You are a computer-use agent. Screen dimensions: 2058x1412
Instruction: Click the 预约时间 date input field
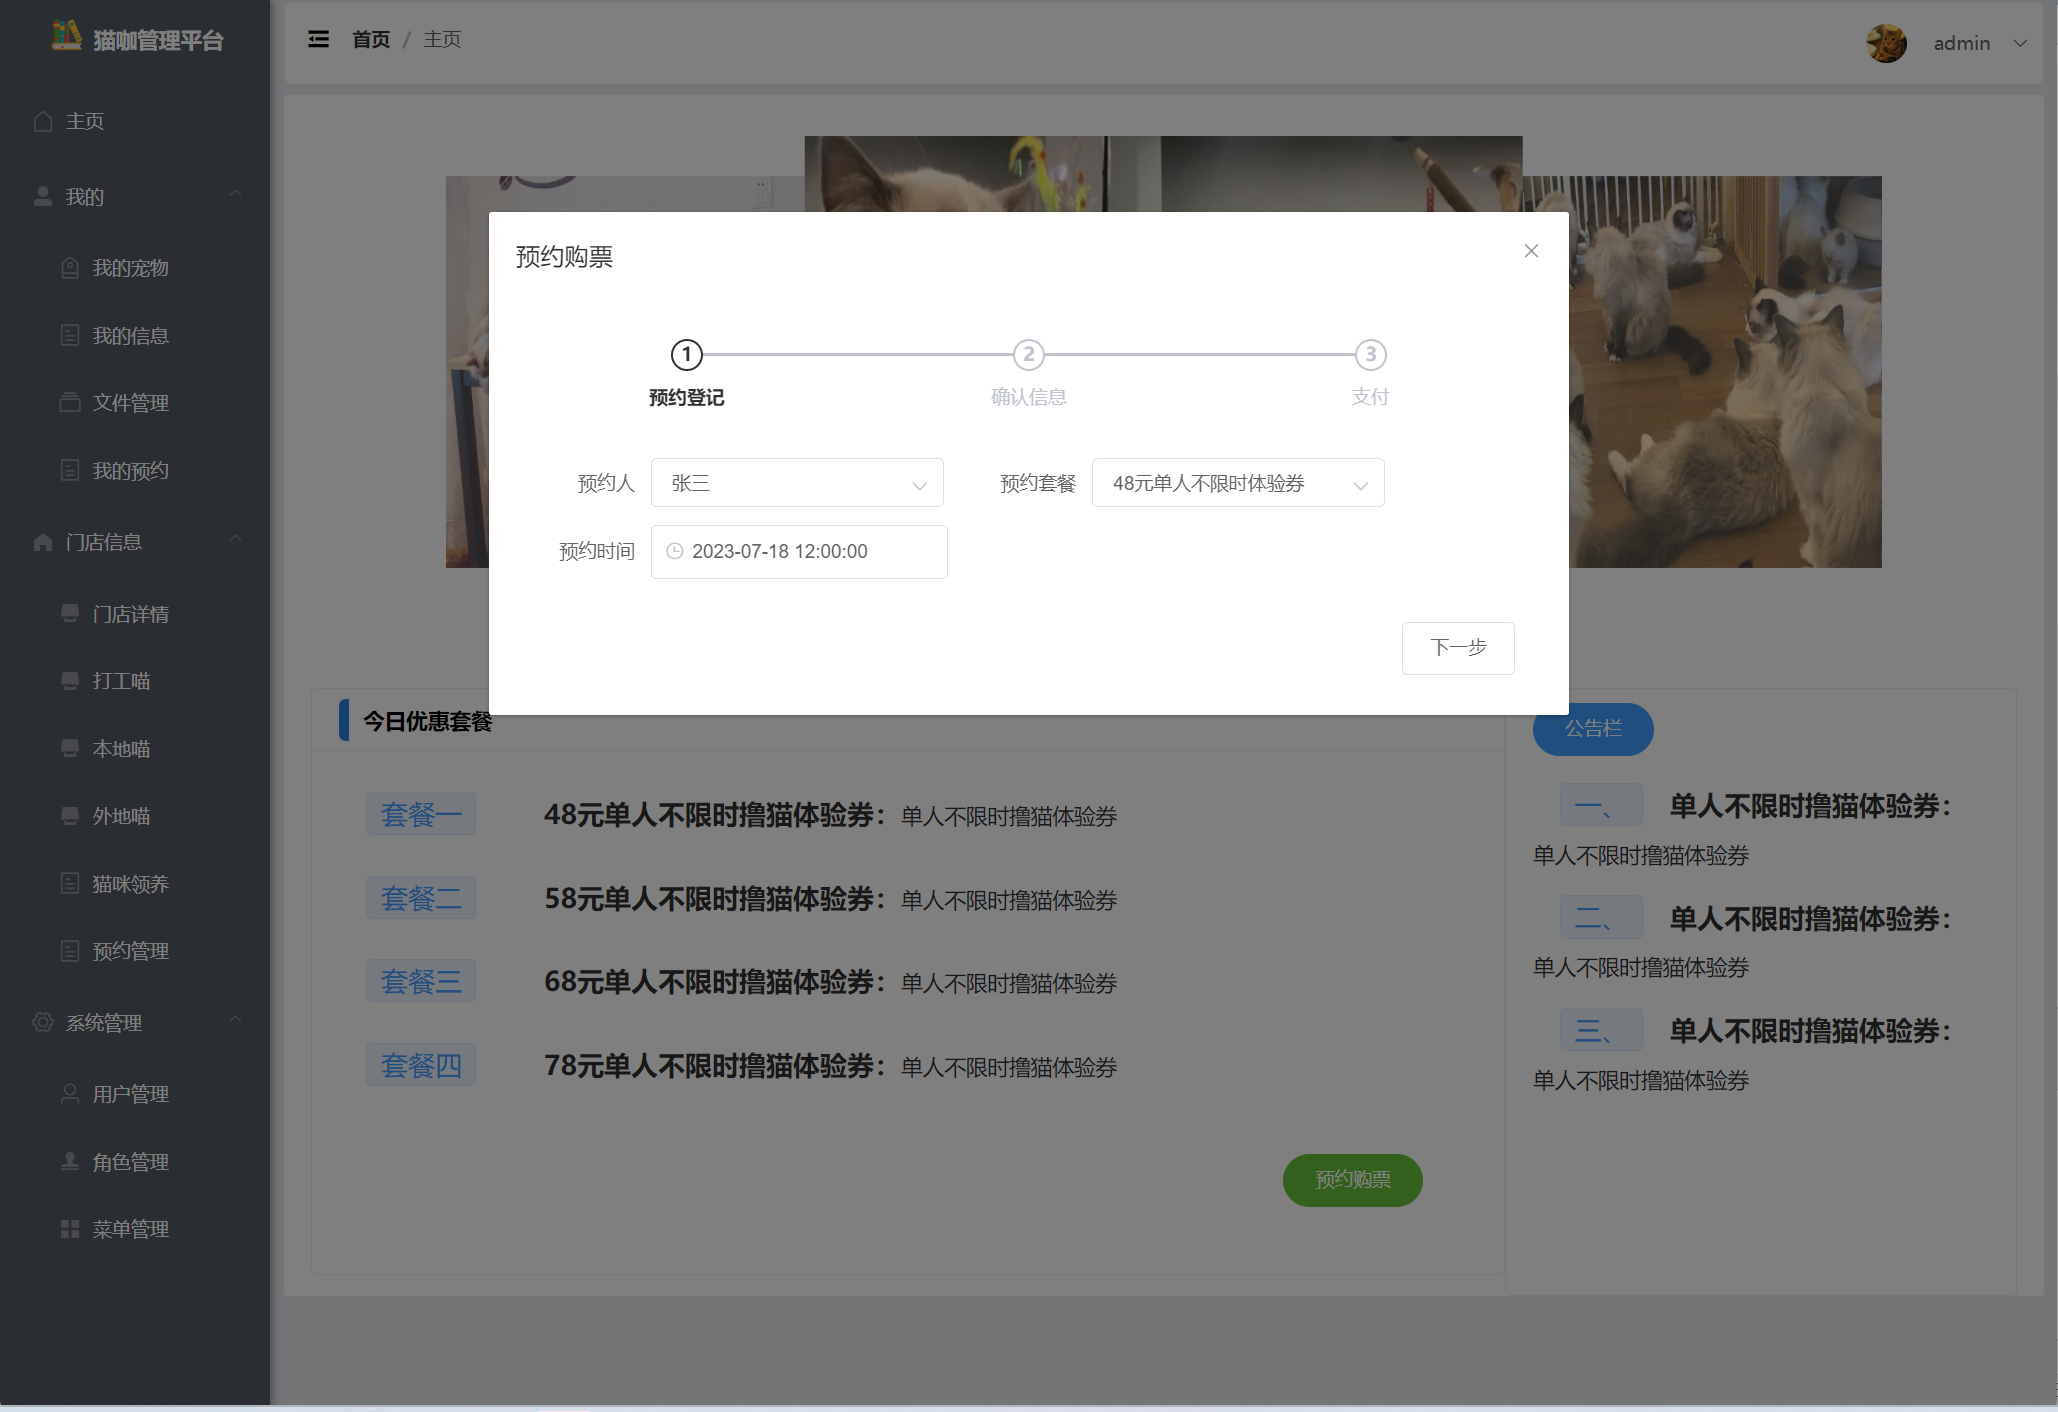(x=799, y=551)
